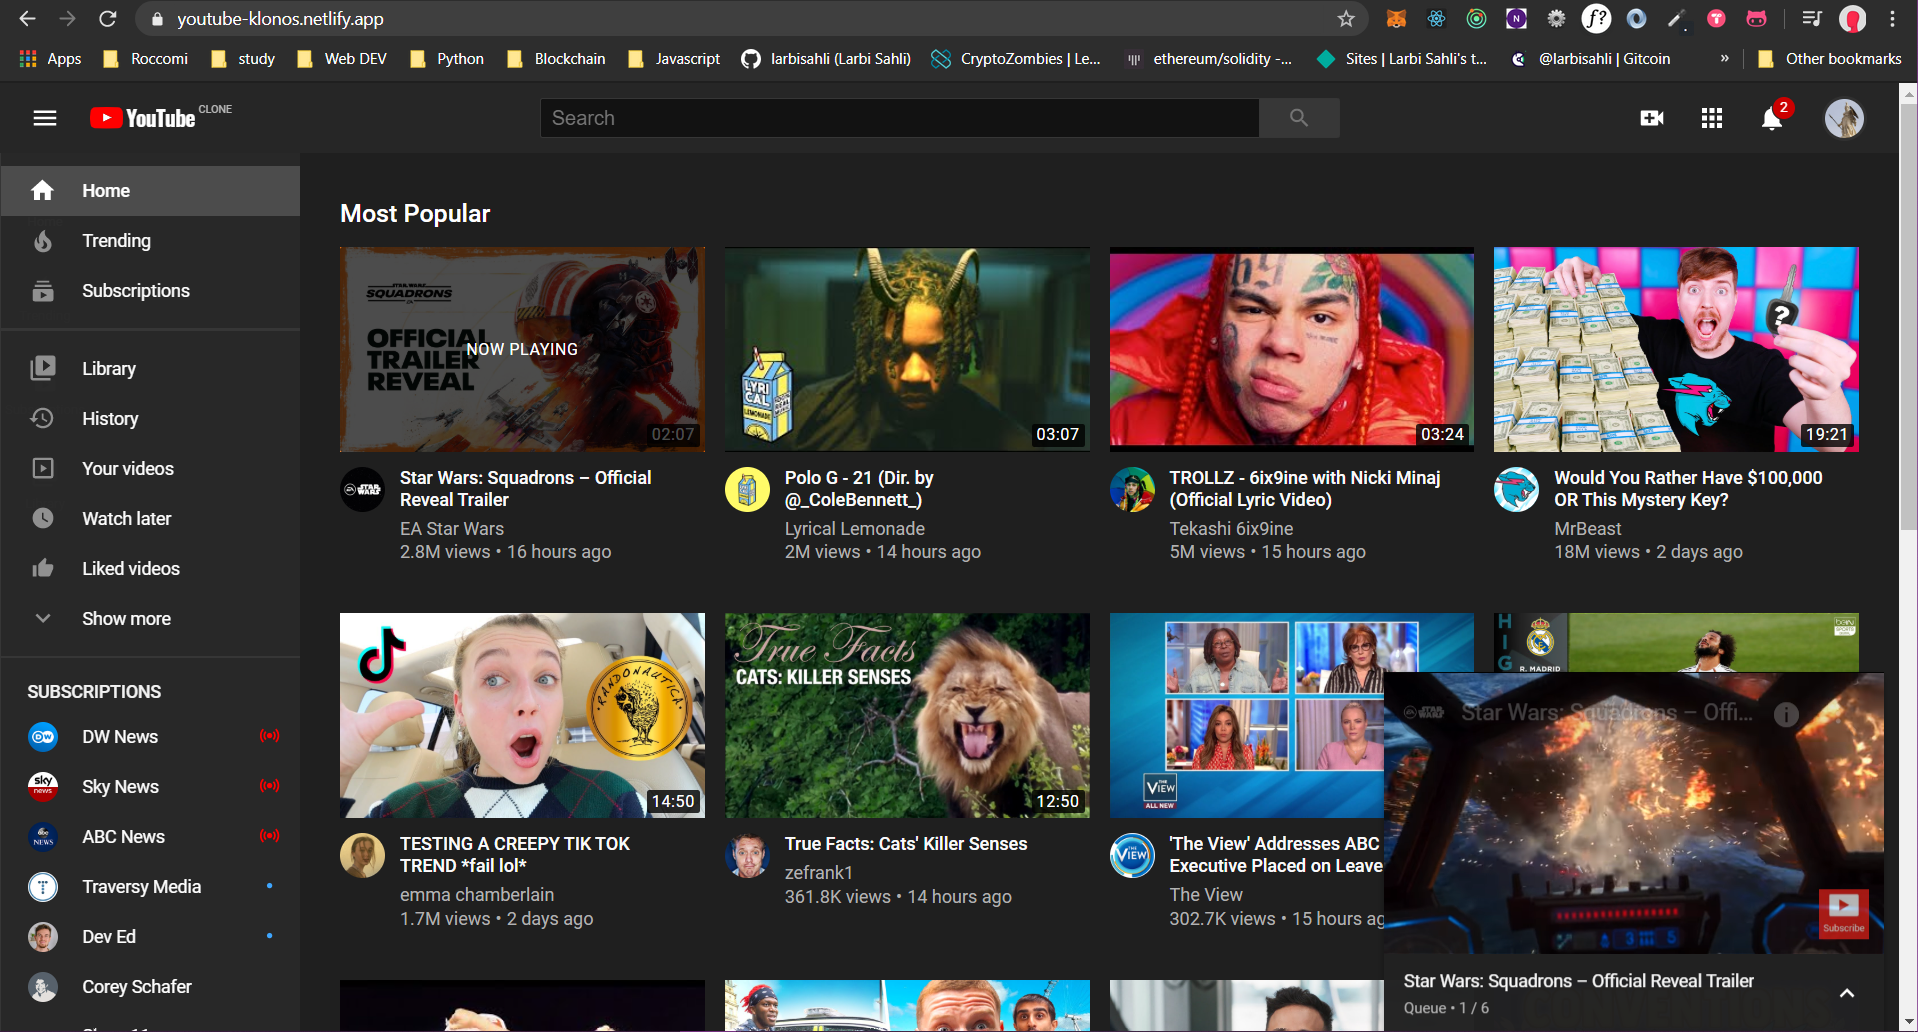Click the YouTube Clone logo
The height and width of the screenshot is (1032, 1918).
tap(160, 117)
